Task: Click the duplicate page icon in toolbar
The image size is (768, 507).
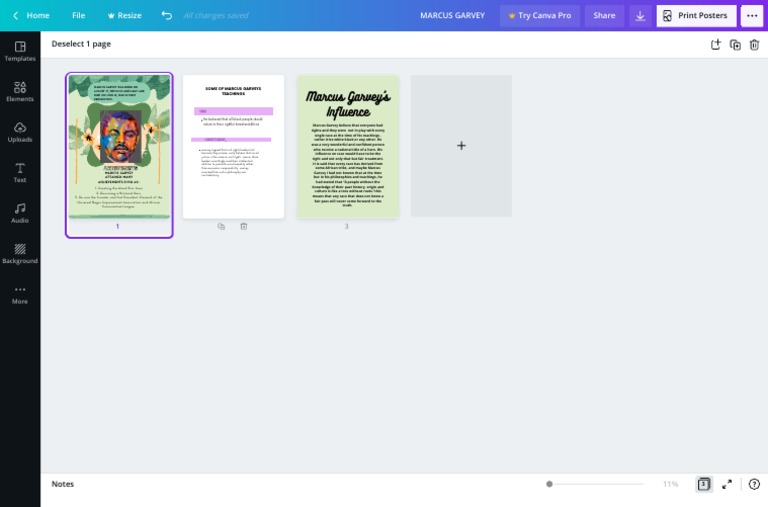Action: point(735,45)
